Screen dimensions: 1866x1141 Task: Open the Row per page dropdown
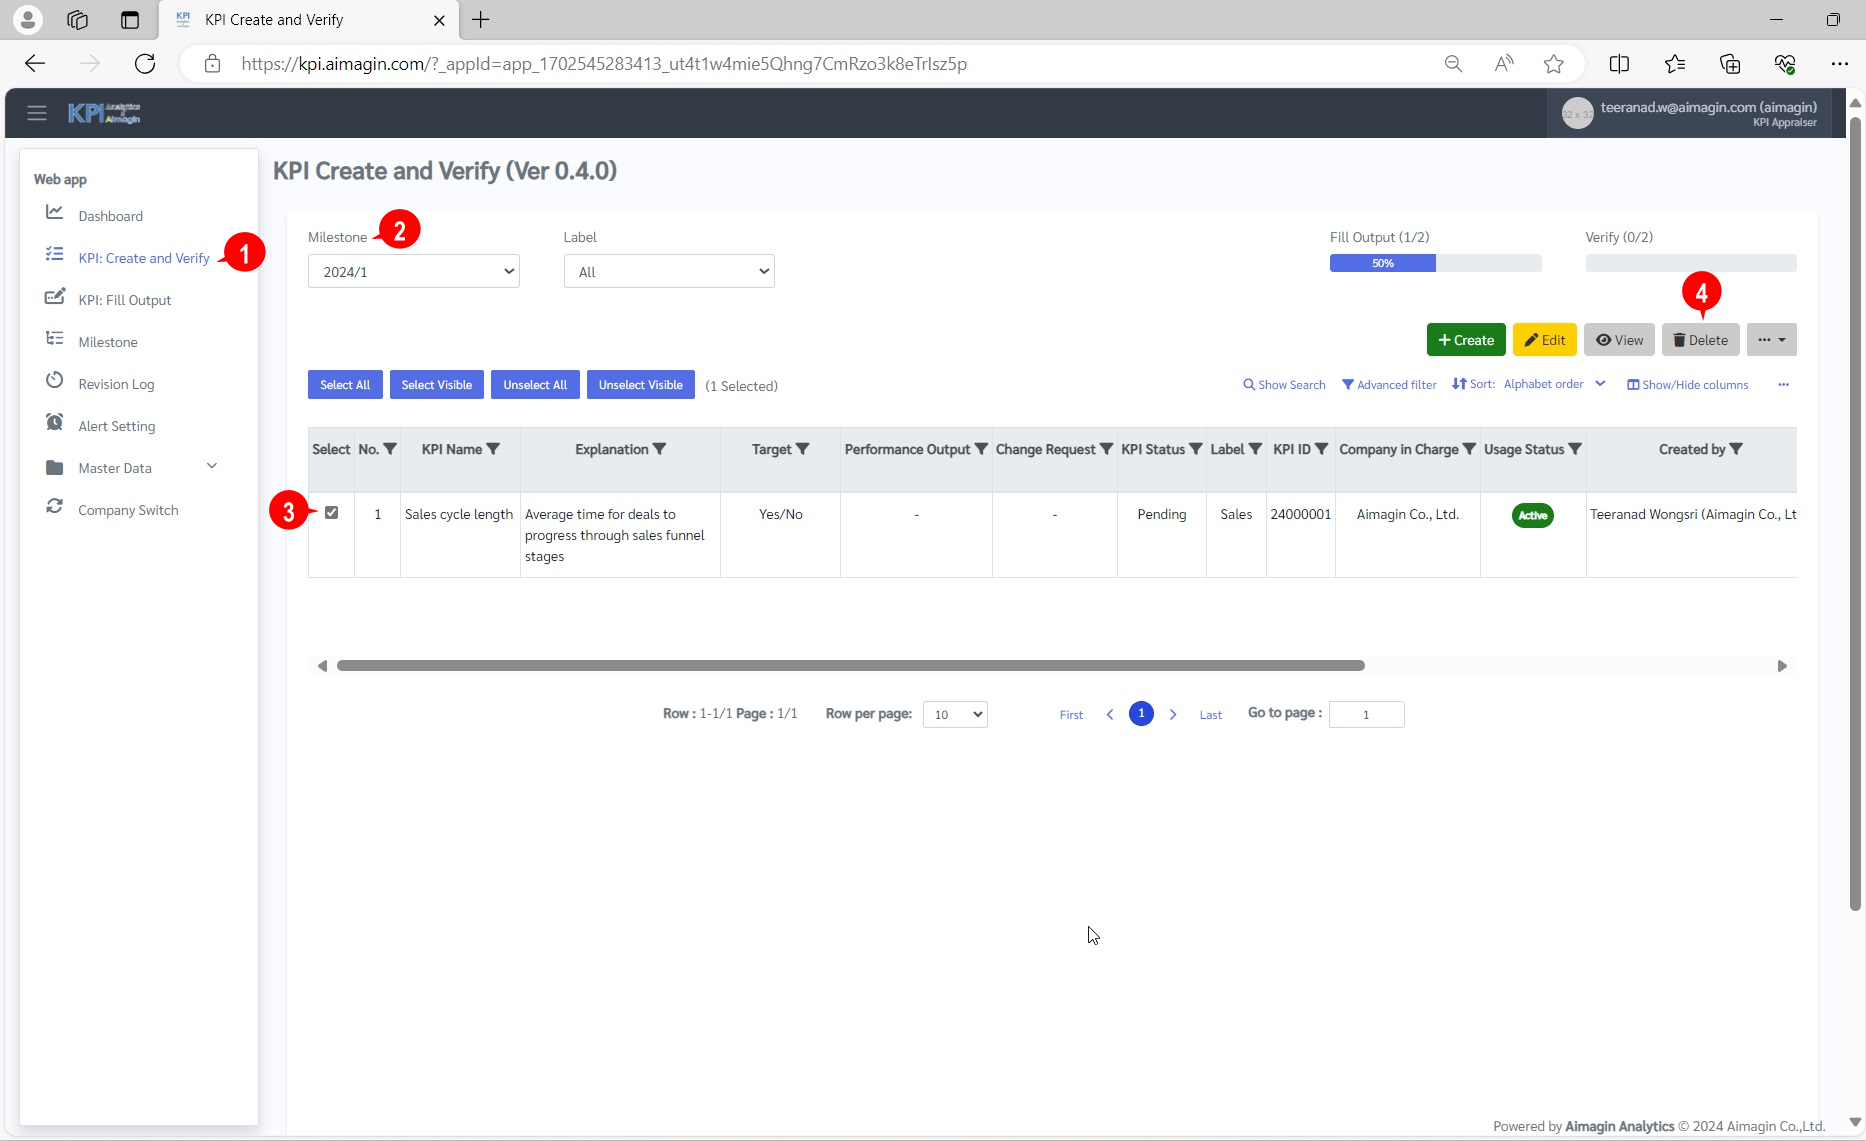954,714
